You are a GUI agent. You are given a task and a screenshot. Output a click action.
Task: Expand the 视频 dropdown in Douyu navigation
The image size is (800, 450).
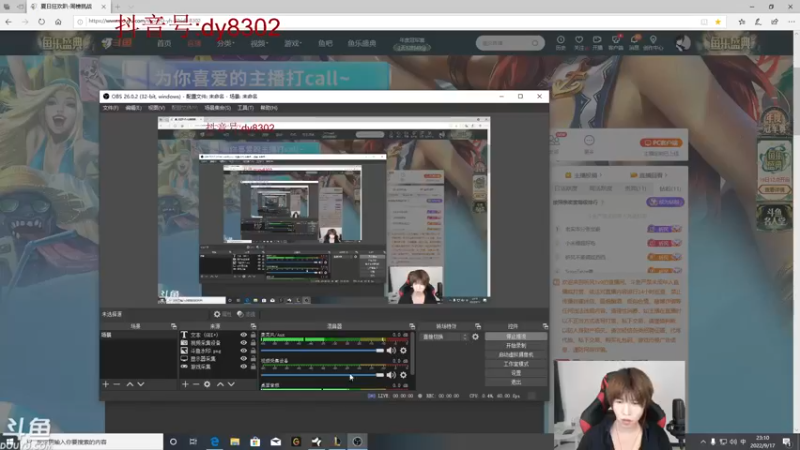click(259, 43)
